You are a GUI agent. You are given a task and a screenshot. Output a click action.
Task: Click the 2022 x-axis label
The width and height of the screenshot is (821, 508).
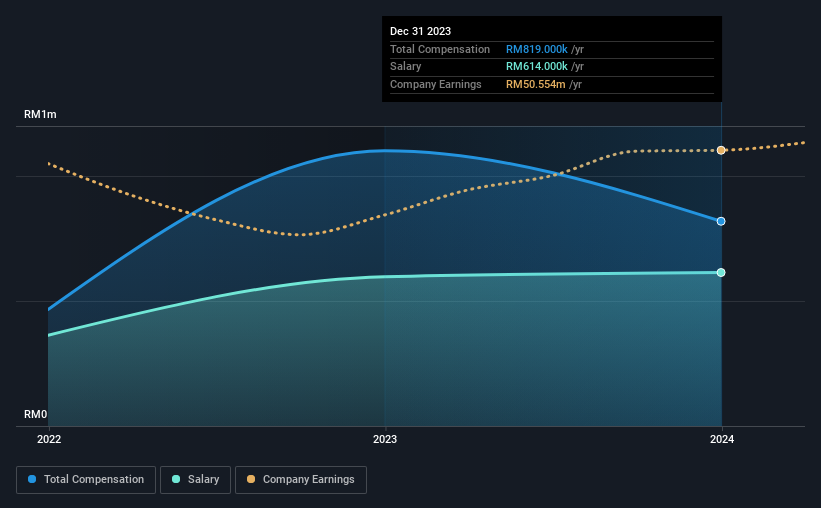tap(49, 439)
